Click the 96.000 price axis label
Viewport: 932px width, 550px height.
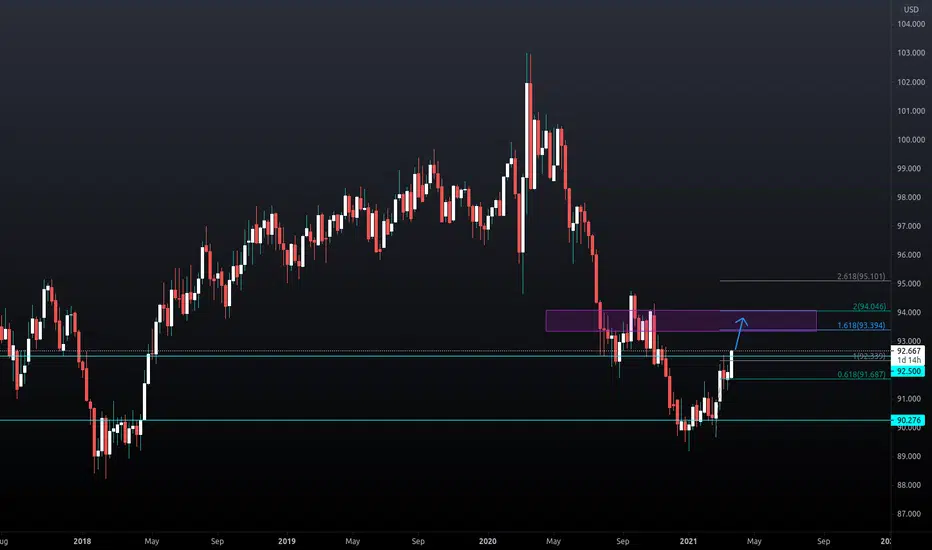pos(911,254)
